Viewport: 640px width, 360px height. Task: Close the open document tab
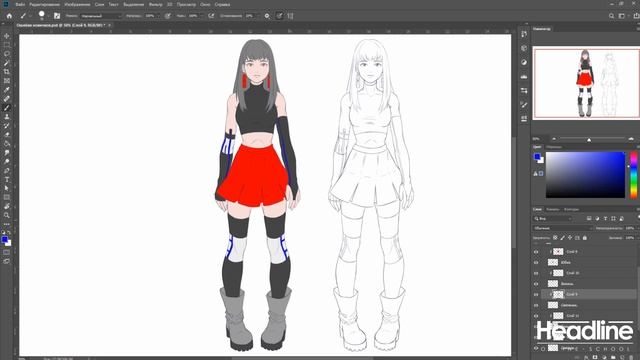click(109, 25)
